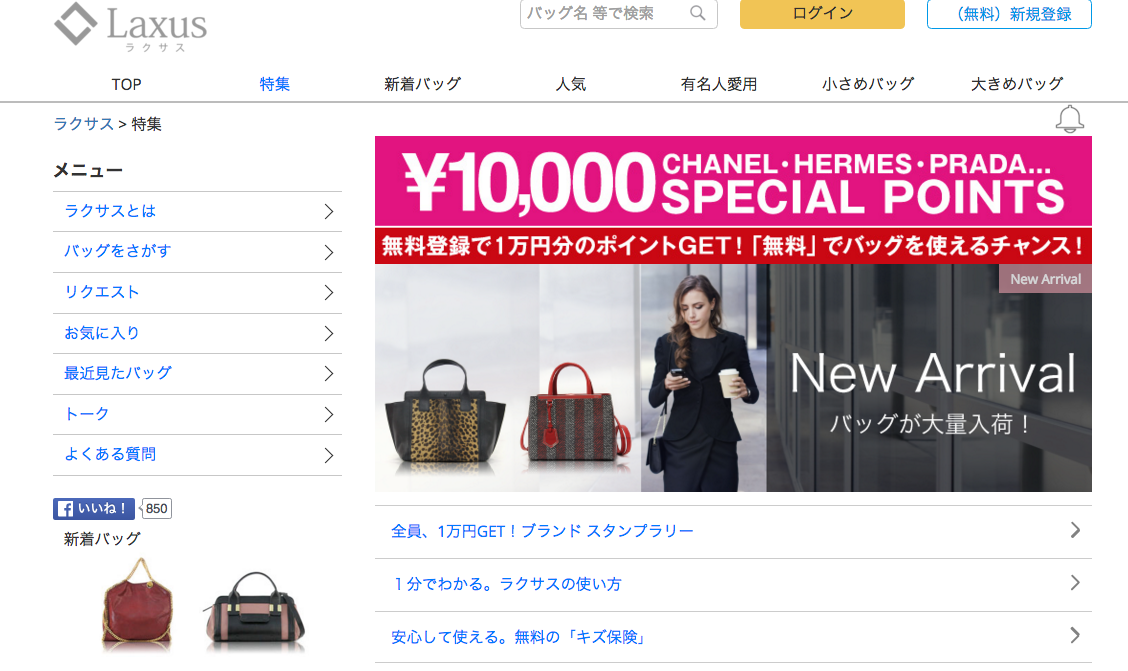Expand the ラクサスとは menu chevron
This screenshot has height=671, width=1128.
pyautogui.click(x=329, y=211)
